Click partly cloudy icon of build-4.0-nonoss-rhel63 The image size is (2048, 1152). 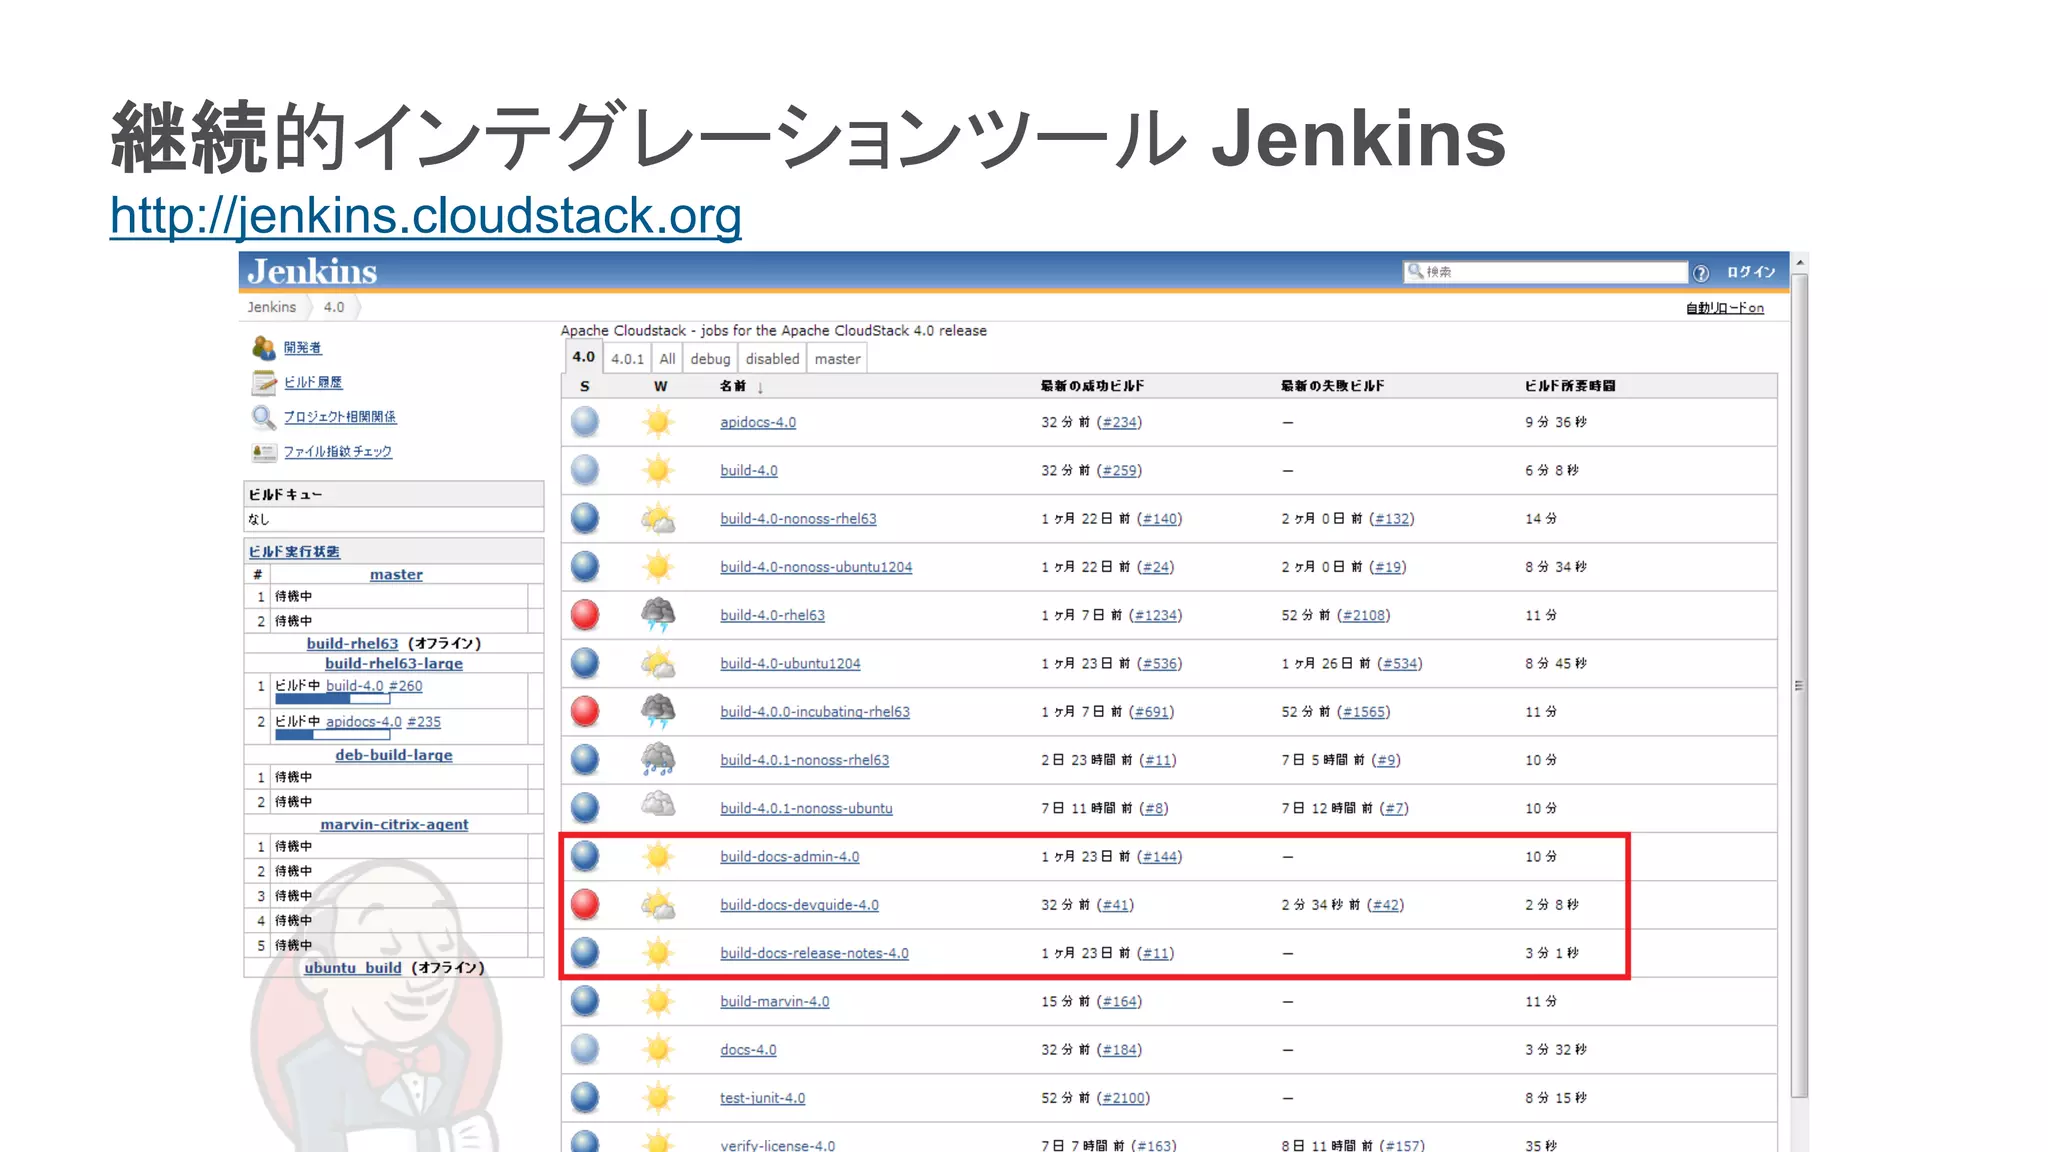[658, 518]
